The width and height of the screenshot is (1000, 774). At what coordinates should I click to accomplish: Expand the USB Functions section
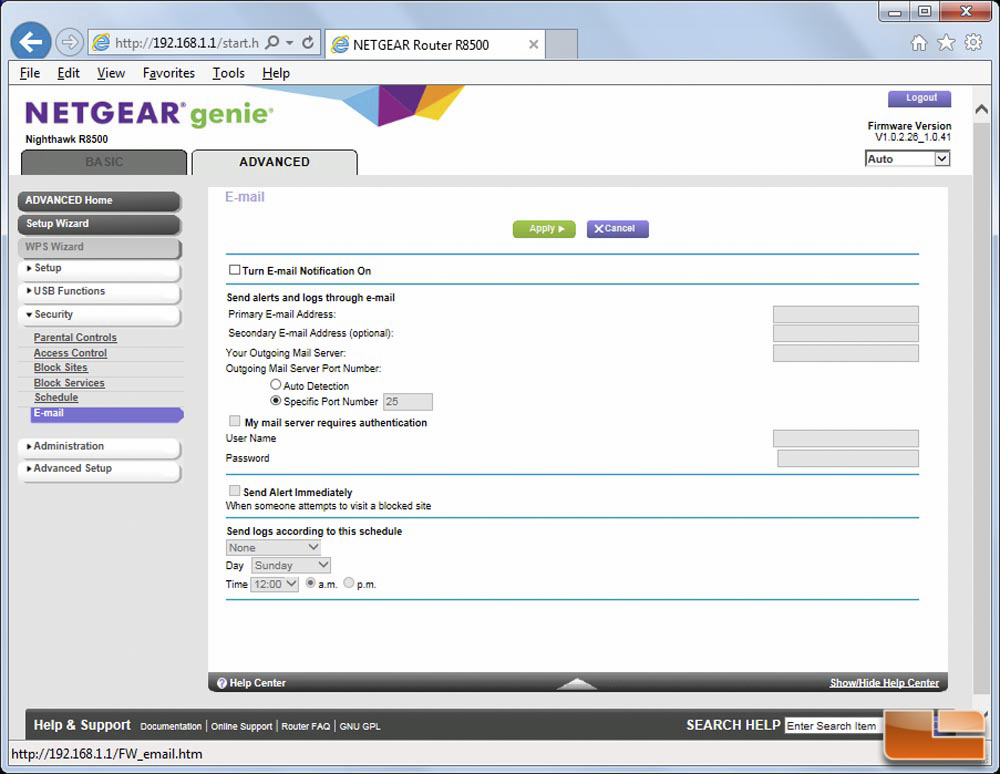pyautogui.click(x=99, y=291)
